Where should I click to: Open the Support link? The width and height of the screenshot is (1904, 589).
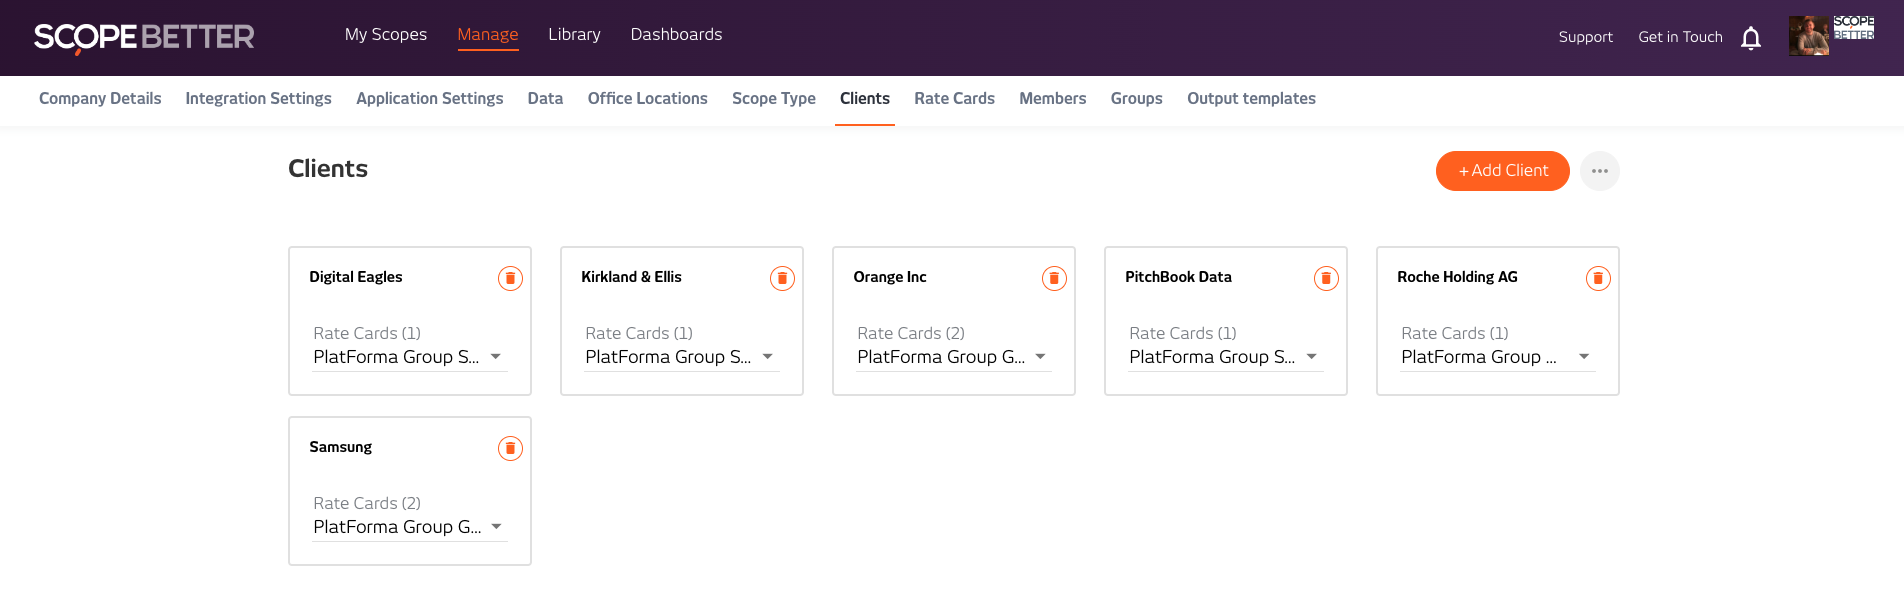click(x=1585, y=37)
